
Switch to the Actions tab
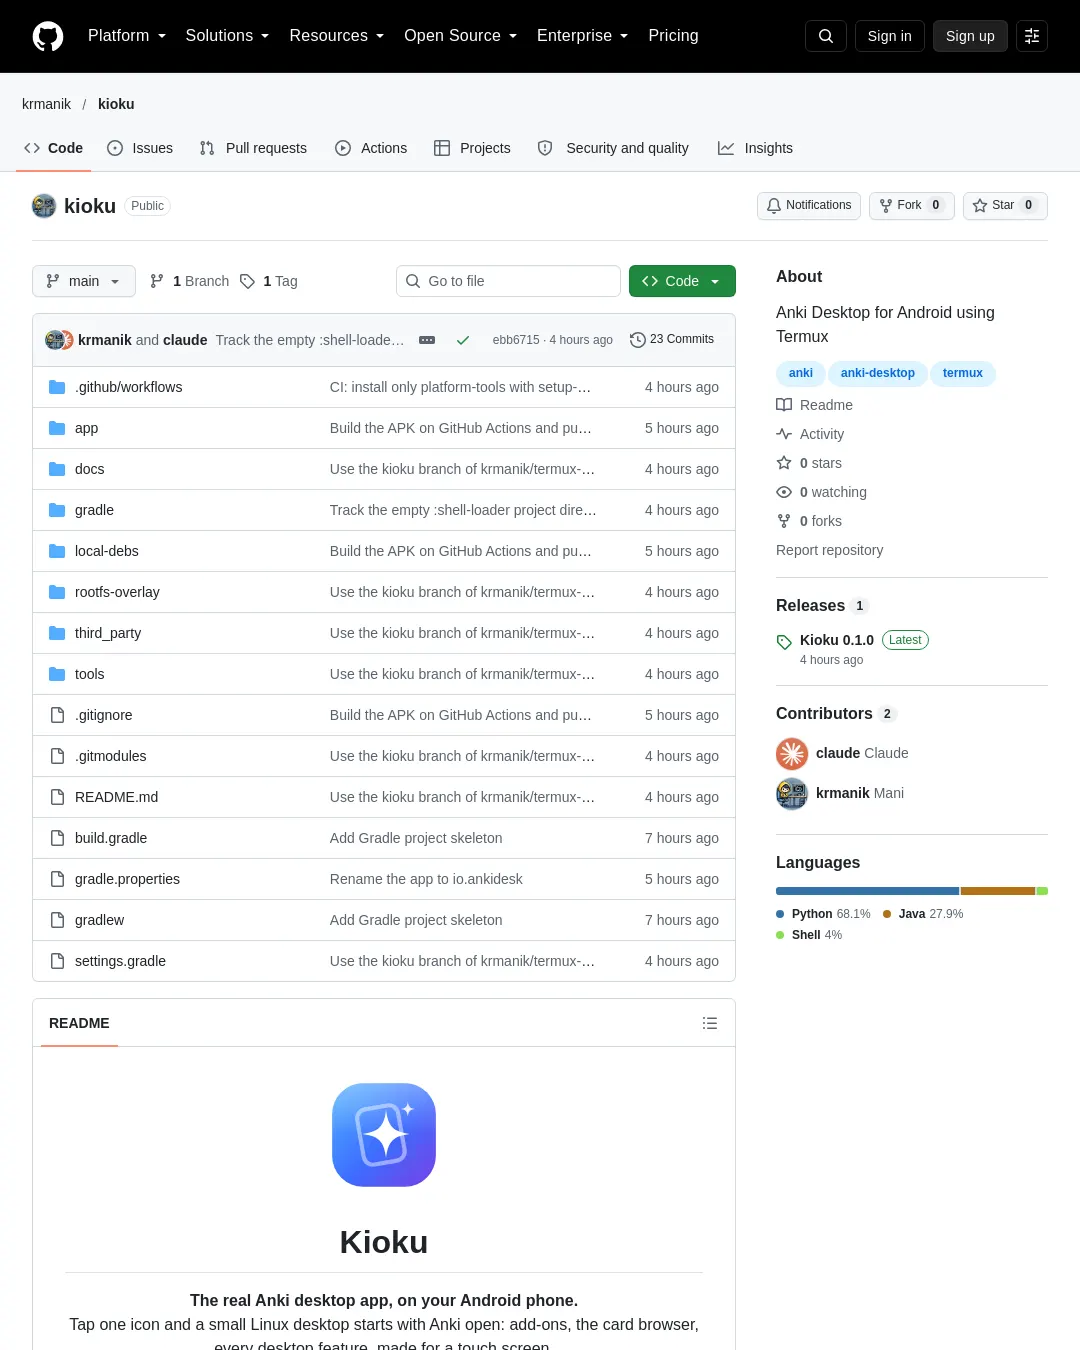tap(371, 148)
